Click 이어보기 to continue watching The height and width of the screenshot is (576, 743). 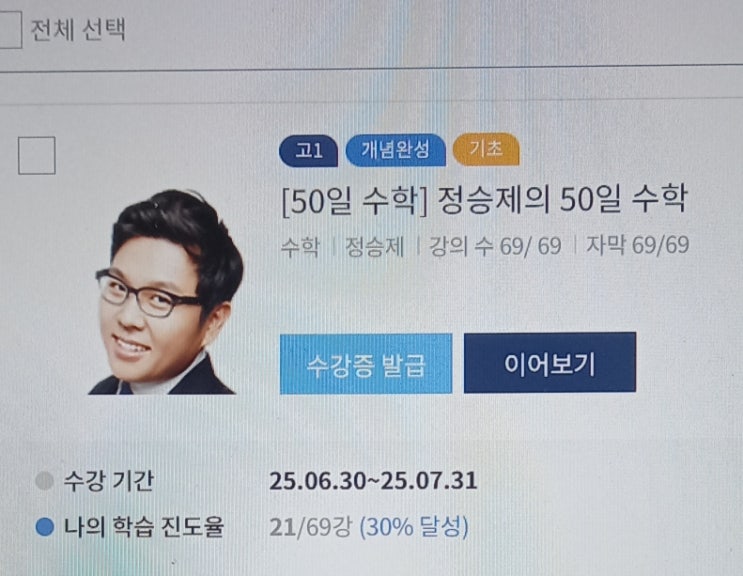coord(550,363)
